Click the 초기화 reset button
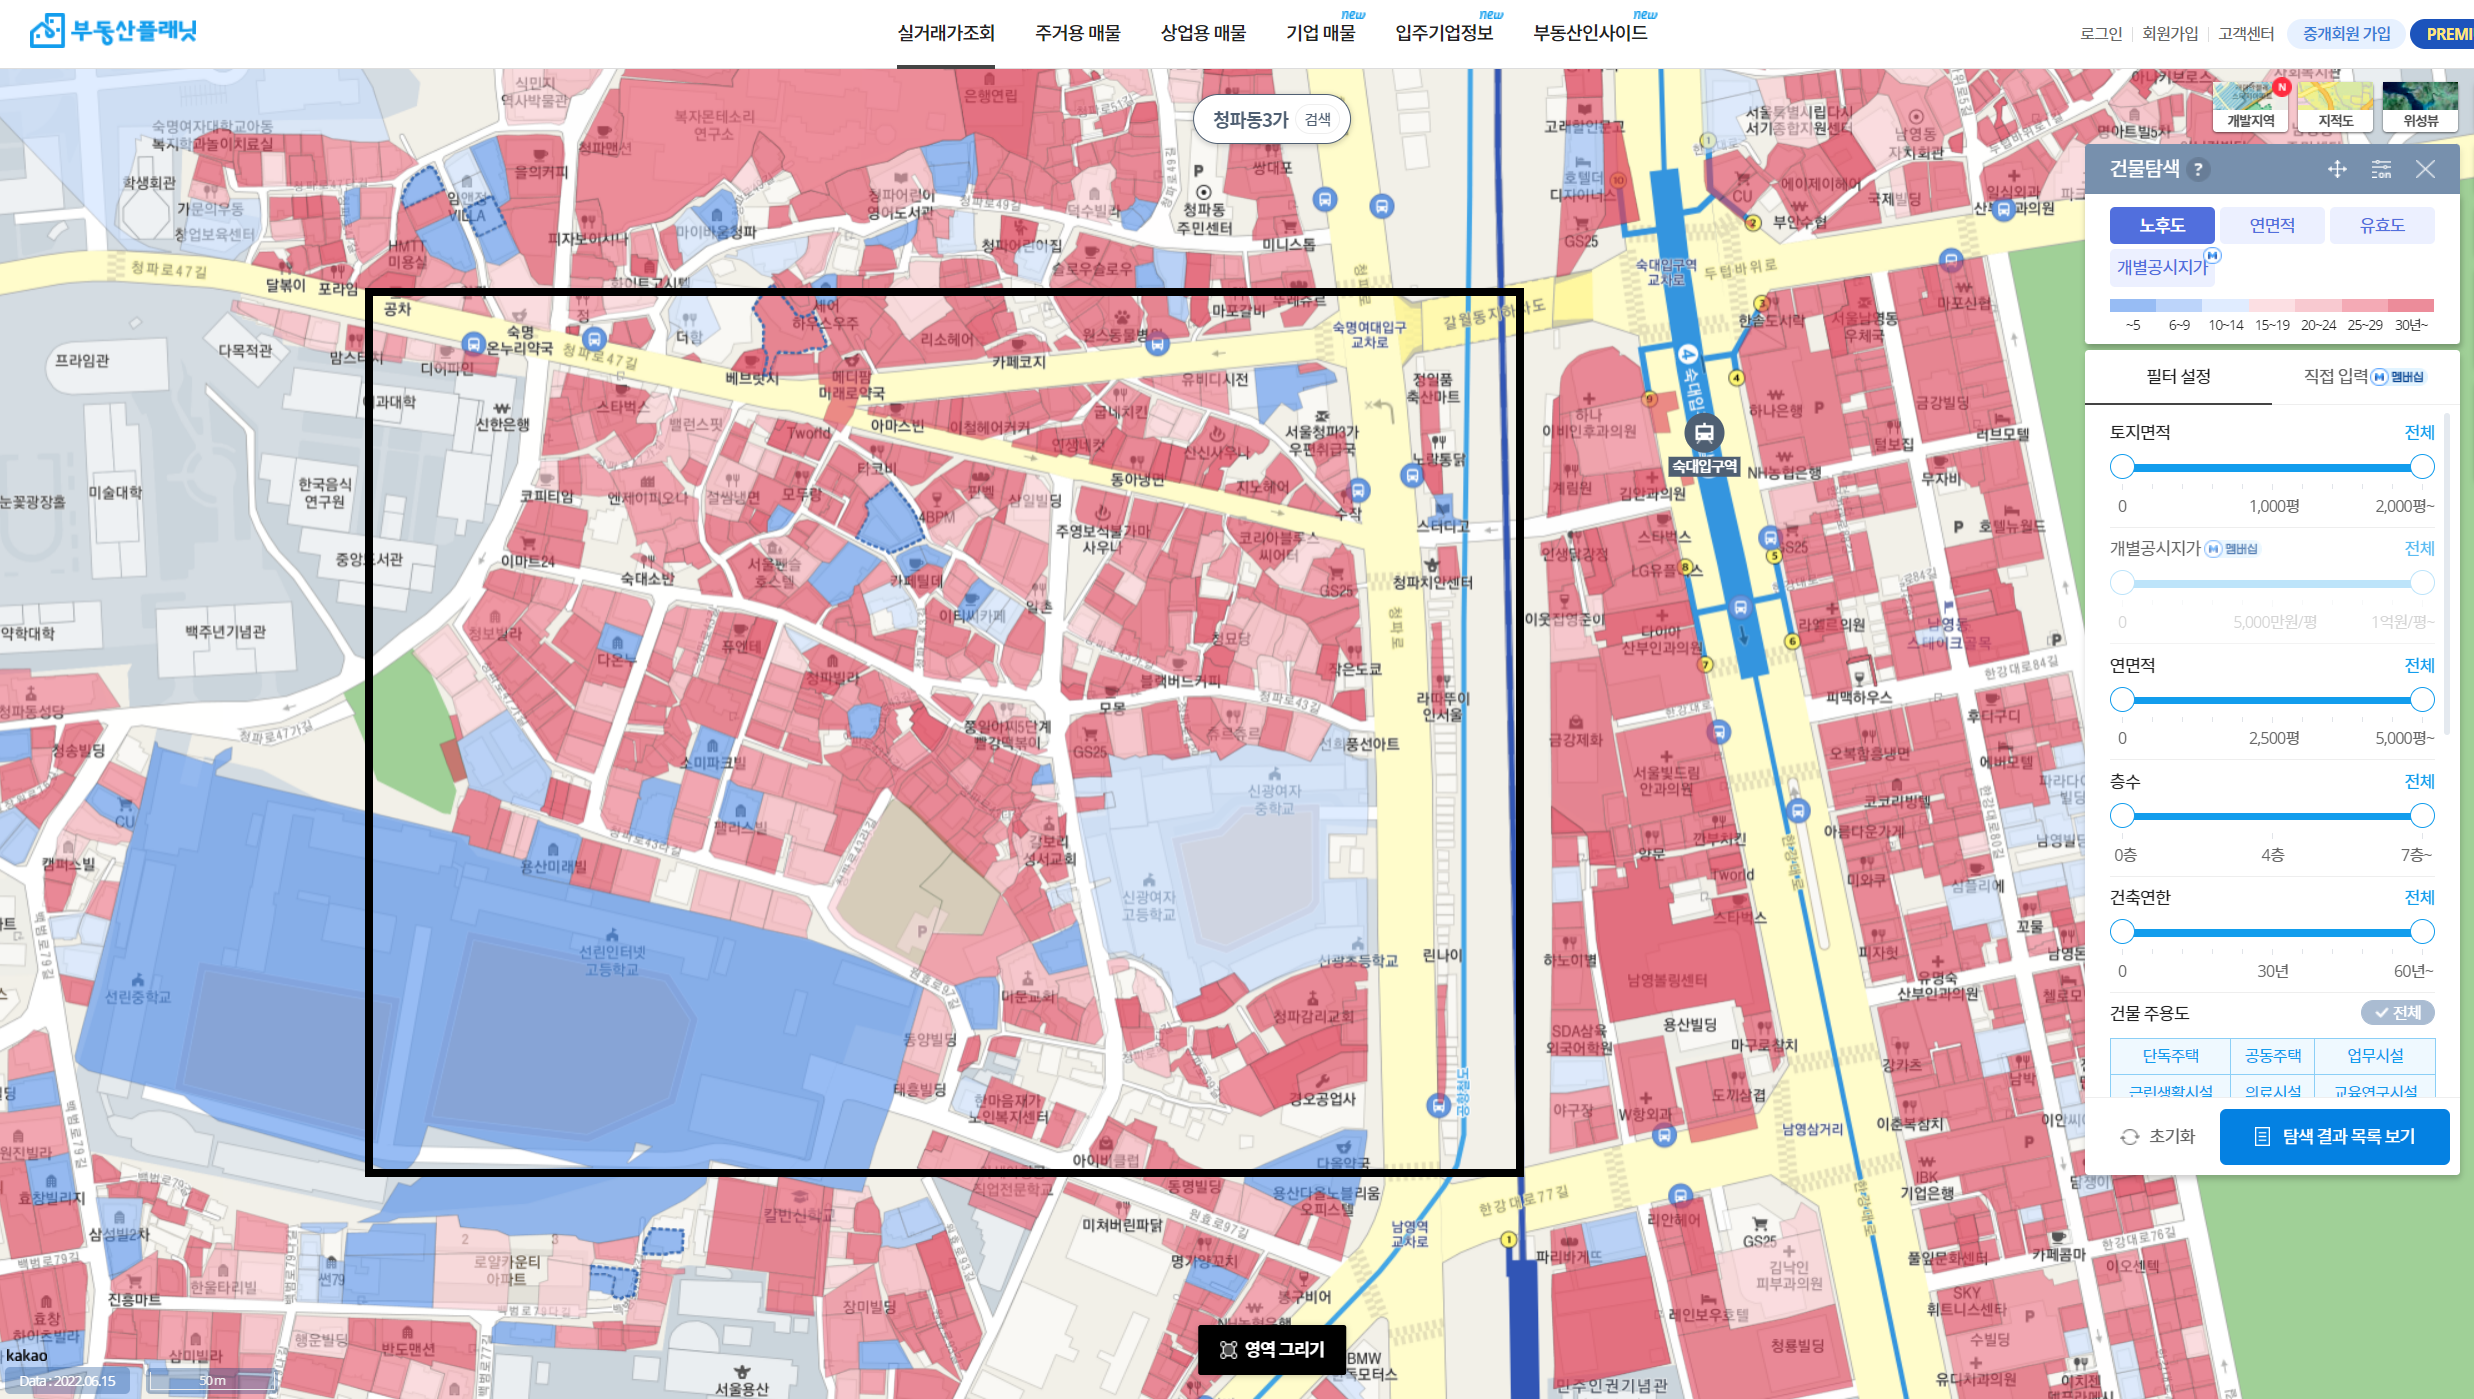Screen dimensions: 2474x1399 2157,1137
